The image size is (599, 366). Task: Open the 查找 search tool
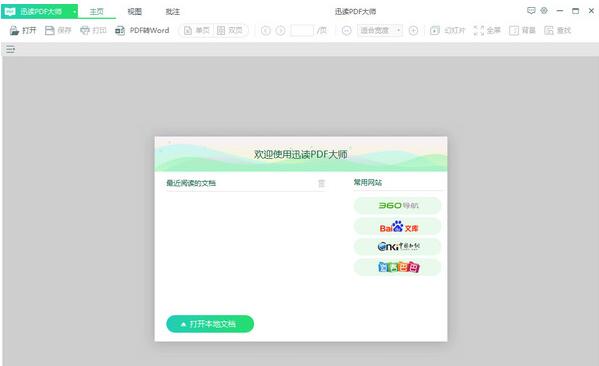pos(558,31)
